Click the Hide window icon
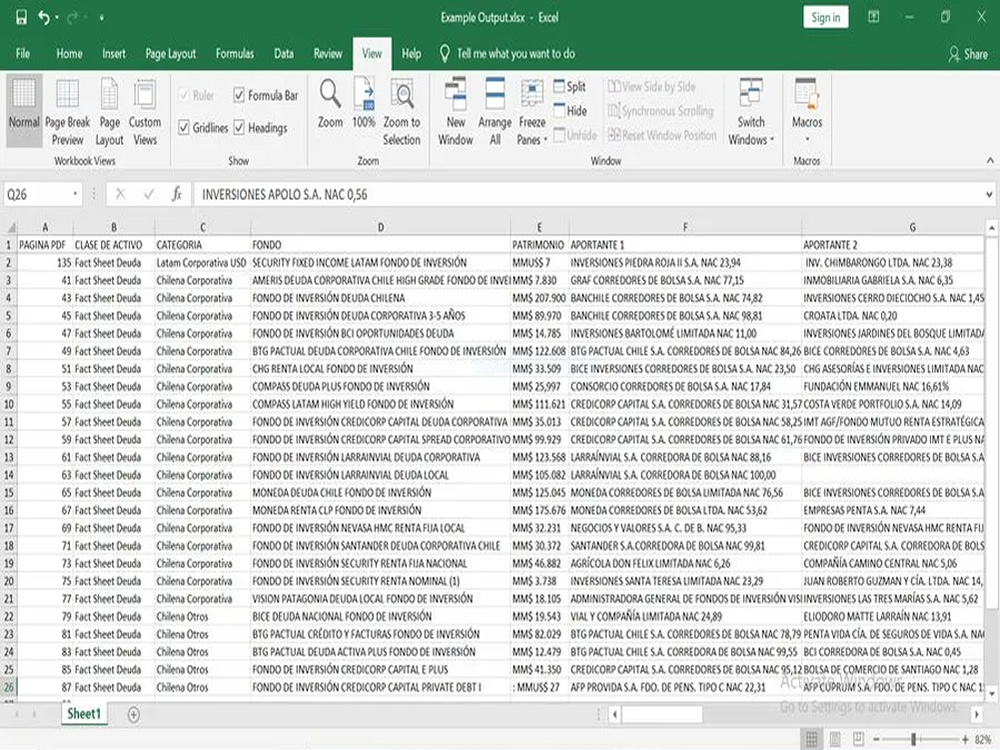The height and width of the screenshot is (750, 1000). (559, 110)
